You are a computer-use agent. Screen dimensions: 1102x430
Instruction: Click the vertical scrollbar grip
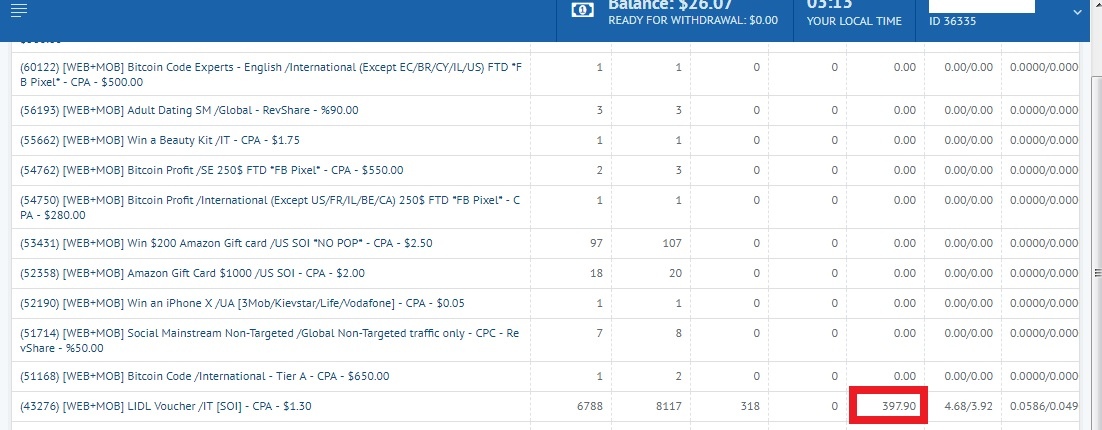point(1097,273)
